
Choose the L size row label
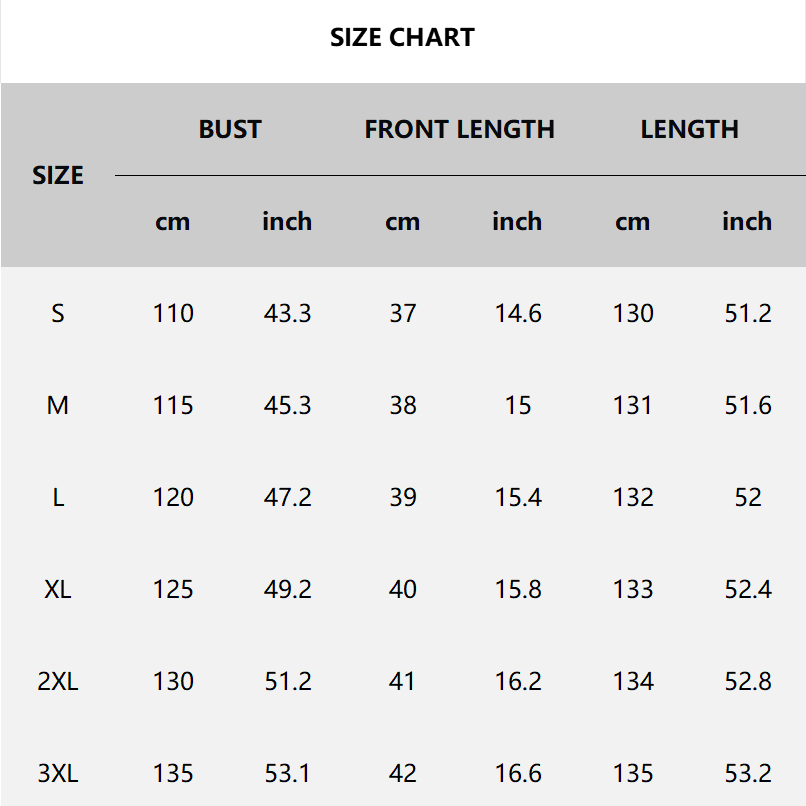coord(58,497)
